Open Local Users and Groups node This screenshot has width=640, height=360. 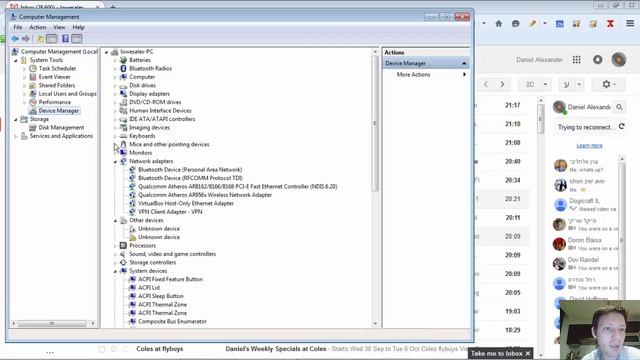point(67,94)
